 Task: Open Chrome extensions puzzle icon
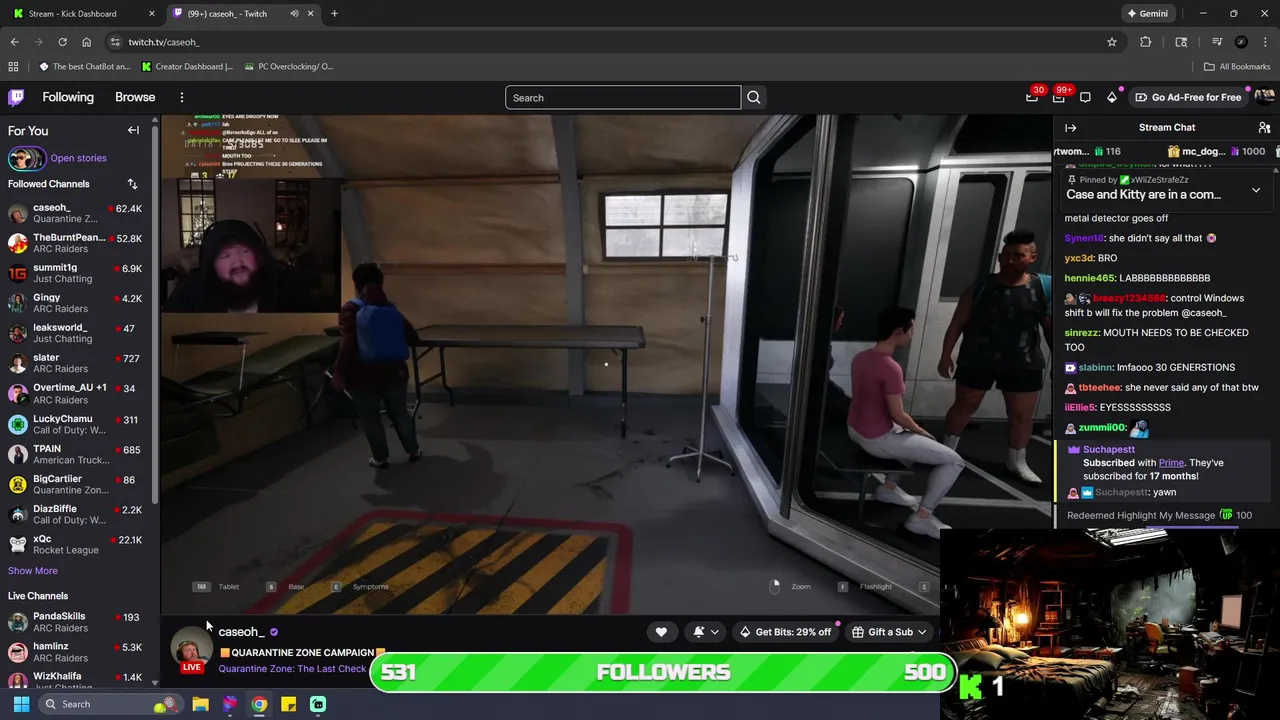1146,42
